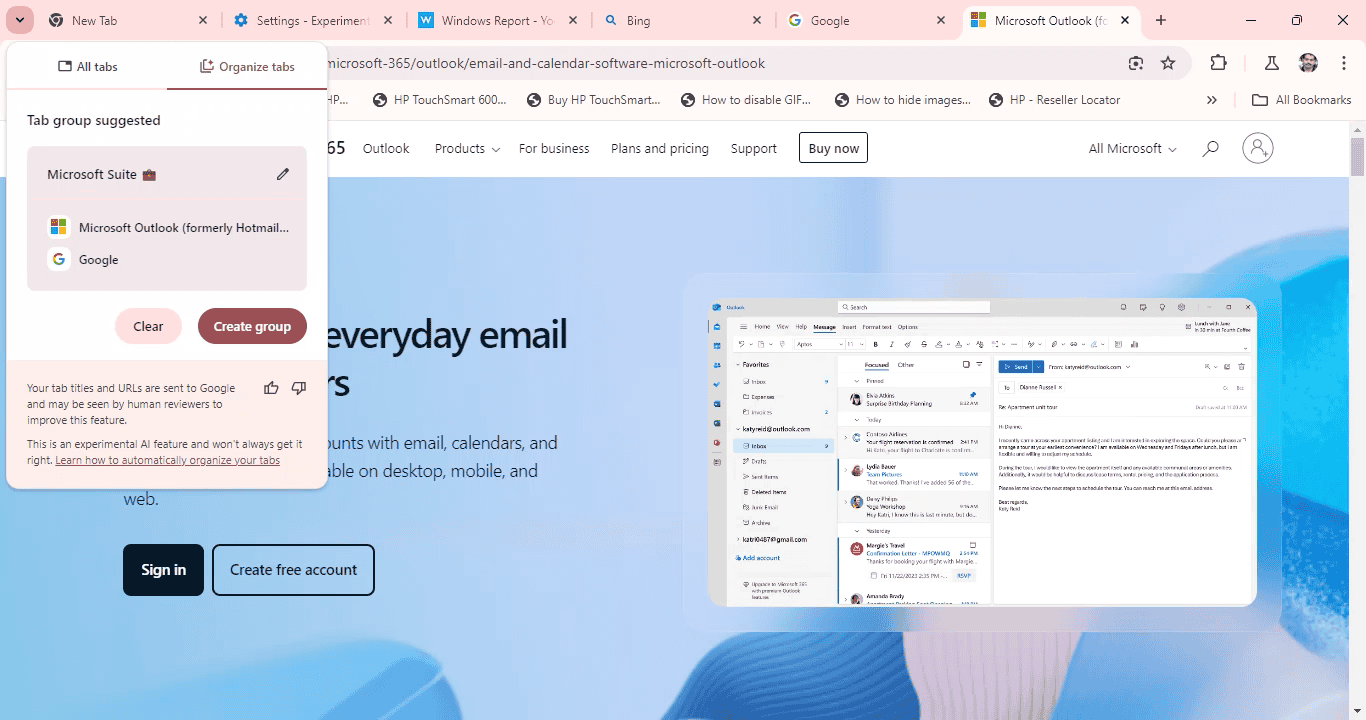This screenshot has width=1366, height=720.
Task: Open the Extensions puzzle icon
Action: tap(1218, 63)
